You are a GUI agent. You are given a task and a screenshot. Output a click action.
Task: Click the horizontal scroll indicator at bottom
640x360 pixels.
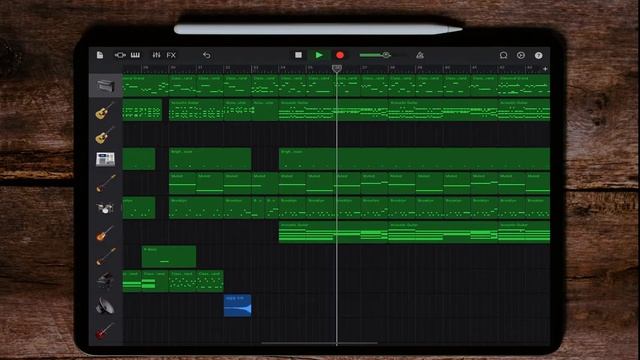point(319,343)
